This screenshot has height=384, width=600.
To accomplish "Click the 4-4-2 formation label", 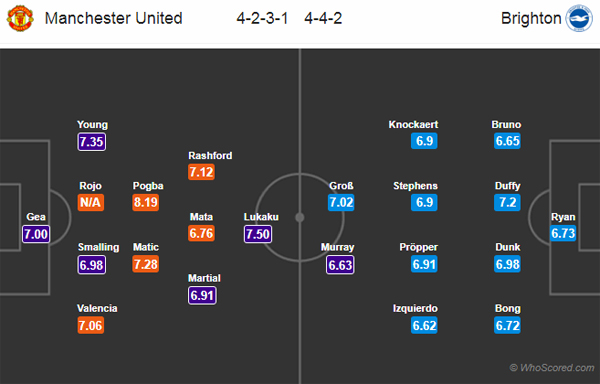I will coord(323,18).
